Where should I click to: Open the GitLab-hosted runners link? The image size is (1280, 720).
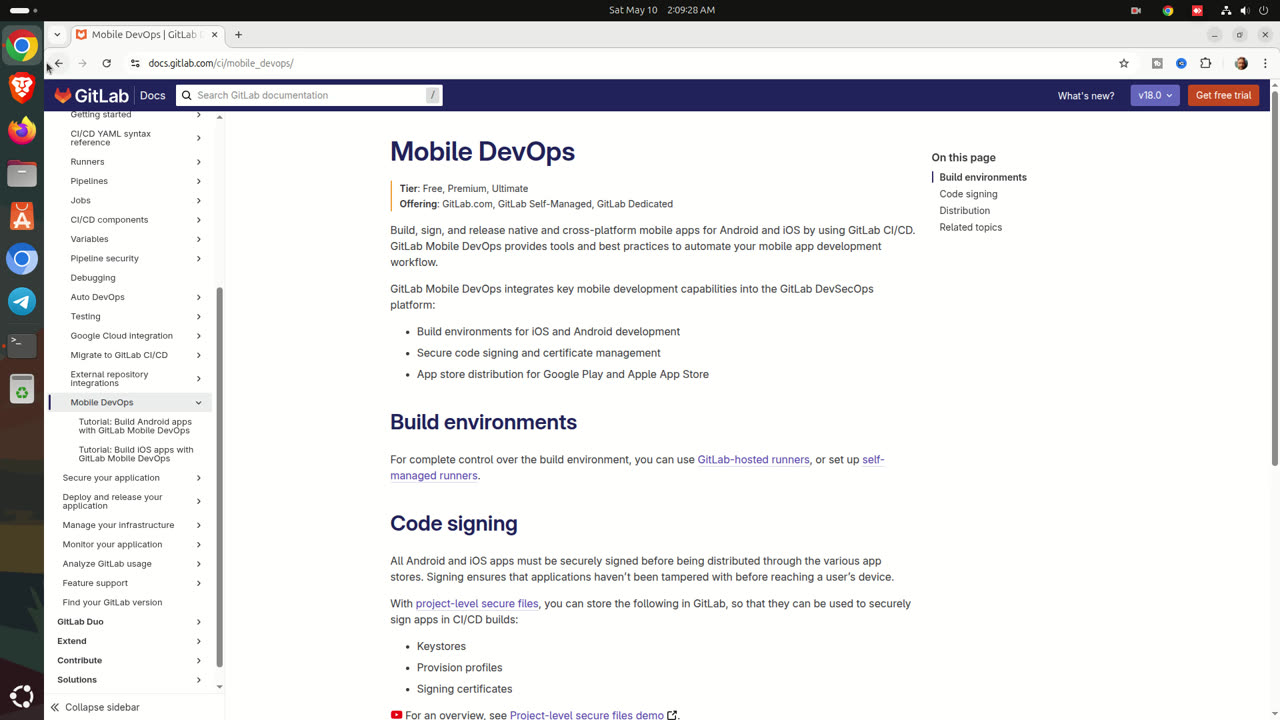tap(753, 460)
